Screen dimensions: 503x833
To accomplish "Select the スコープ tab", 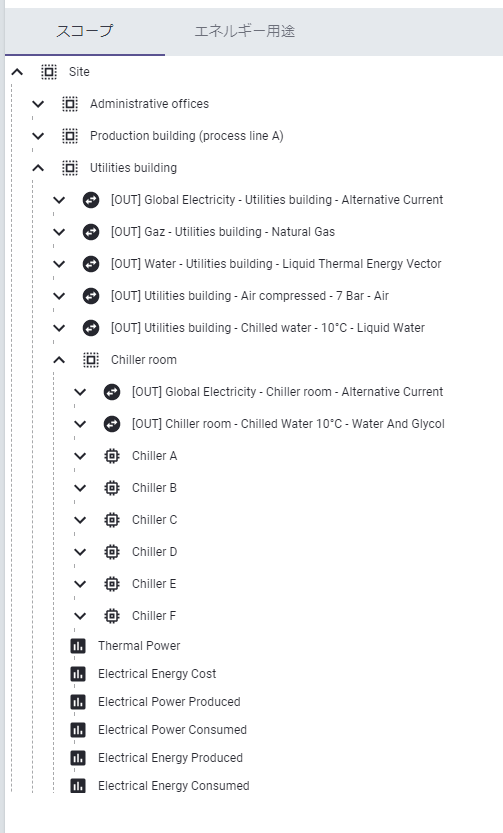I will pyautogui.click(x=85, y=31).
